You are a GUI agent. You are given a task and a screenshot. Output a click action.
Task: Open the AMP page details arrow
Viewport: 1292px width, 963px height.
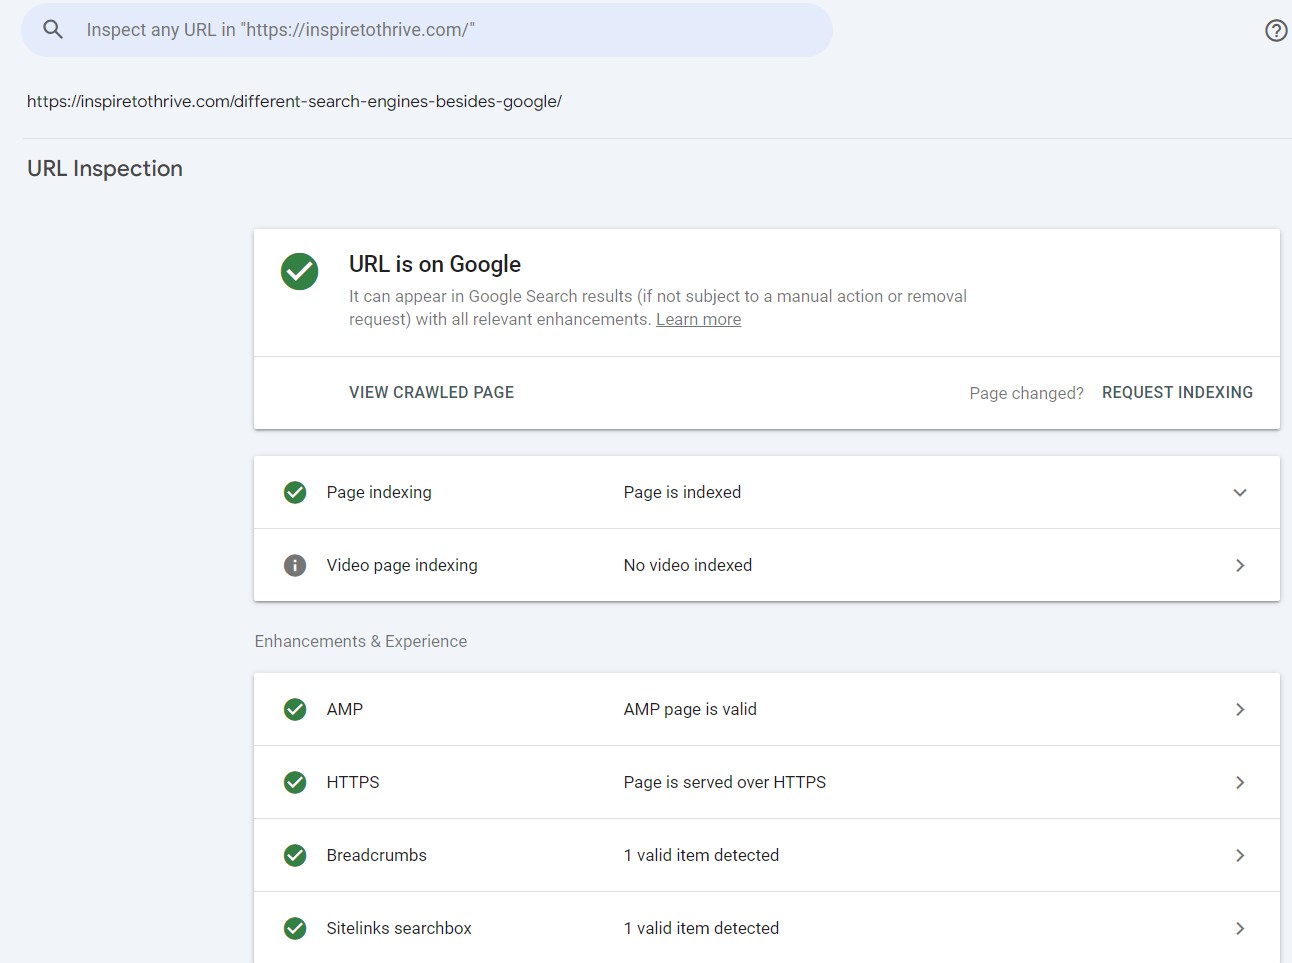click(1240, 709)
